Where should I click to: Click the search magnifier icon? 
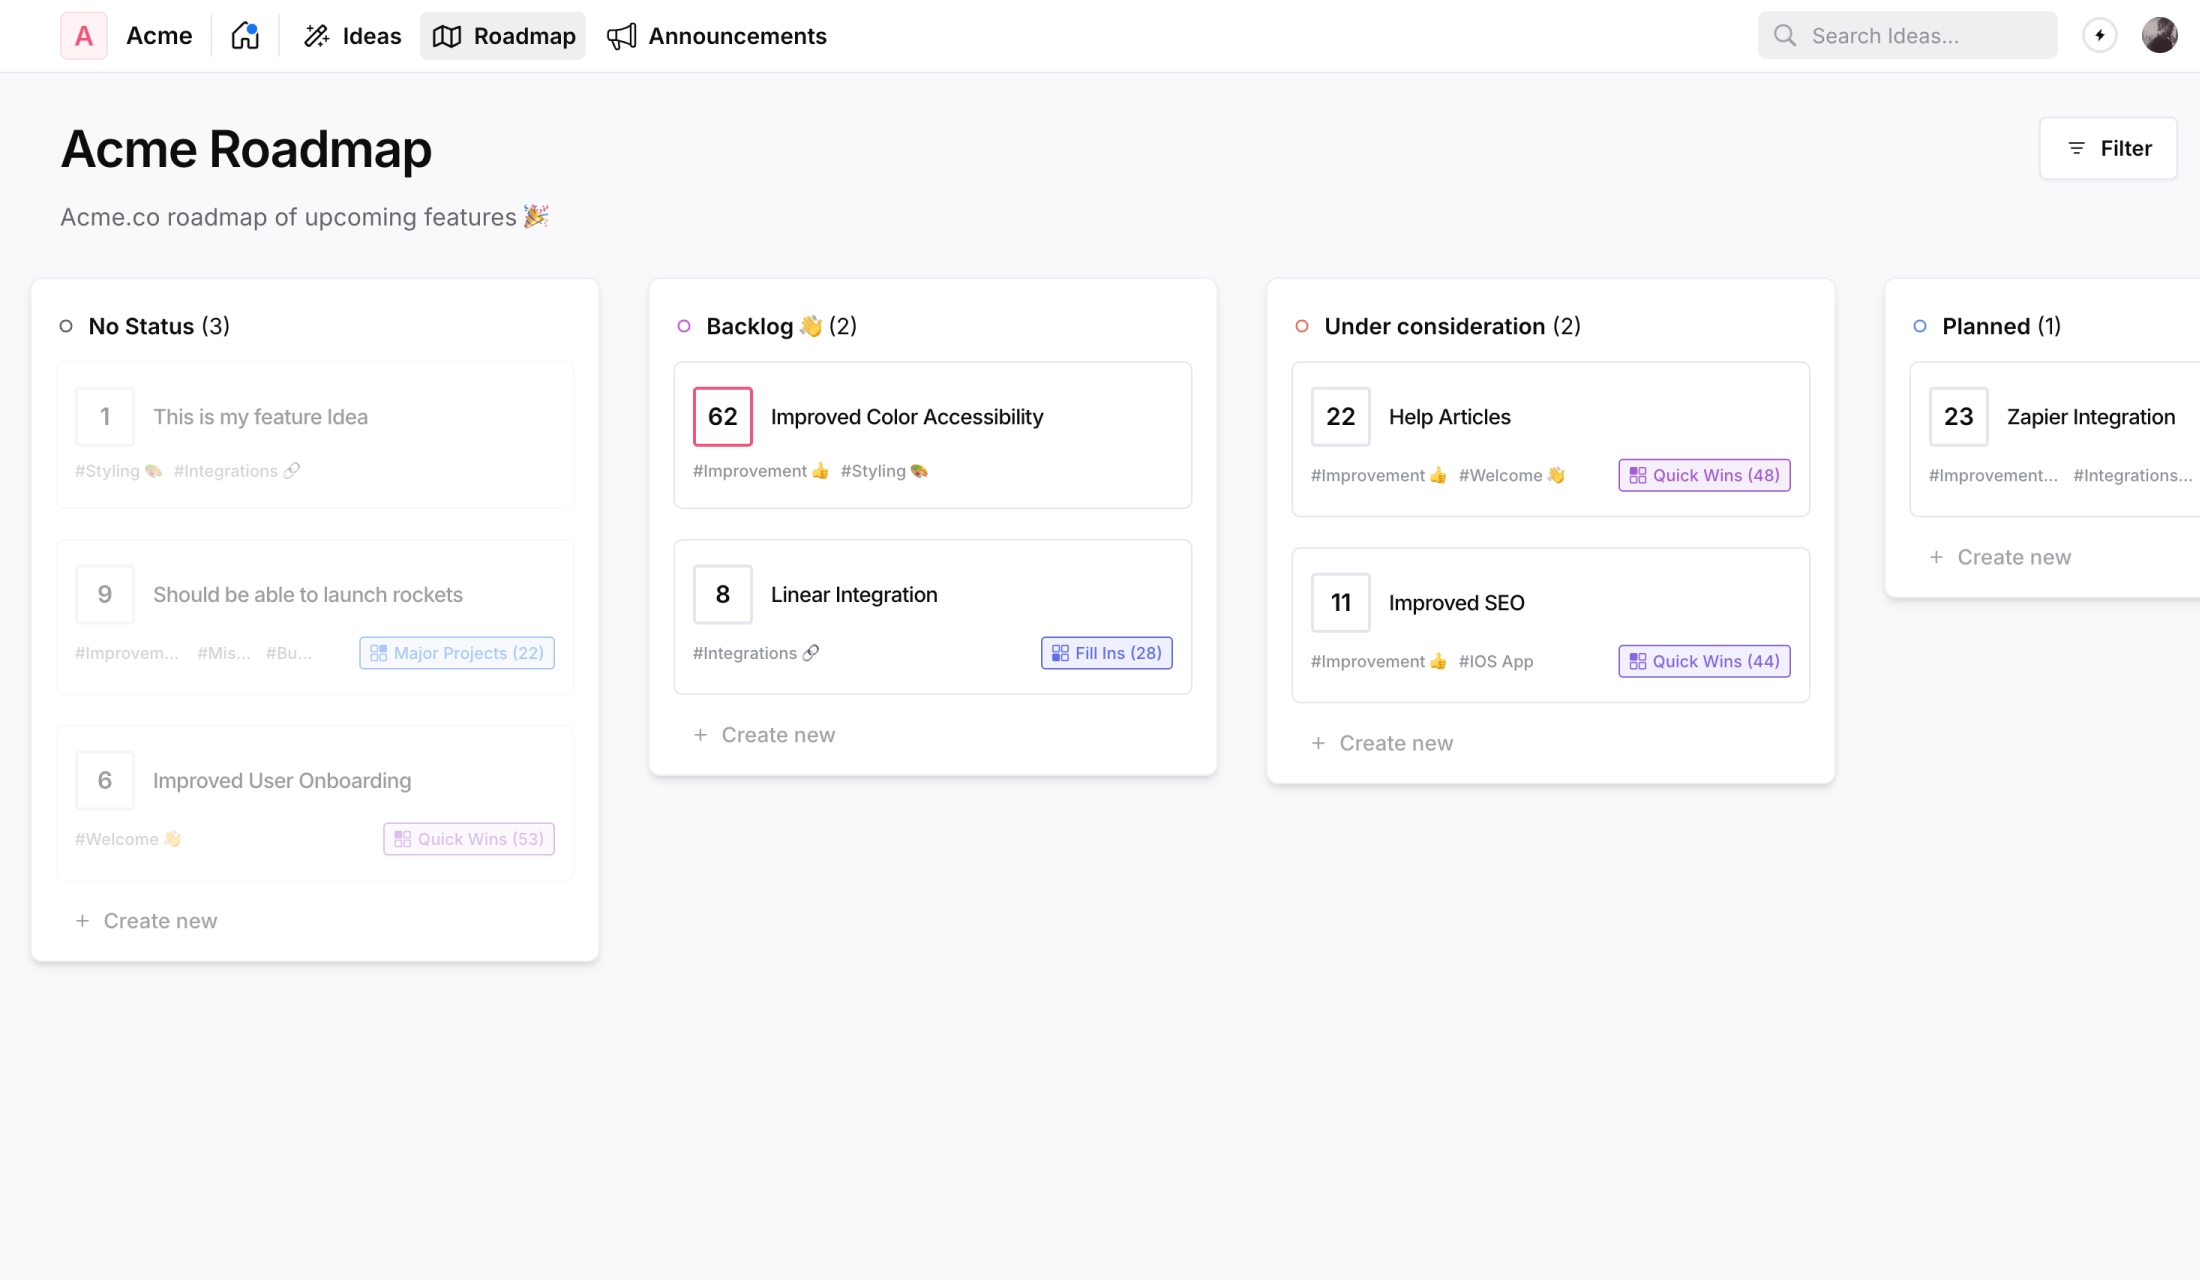tap(1785, 34)
